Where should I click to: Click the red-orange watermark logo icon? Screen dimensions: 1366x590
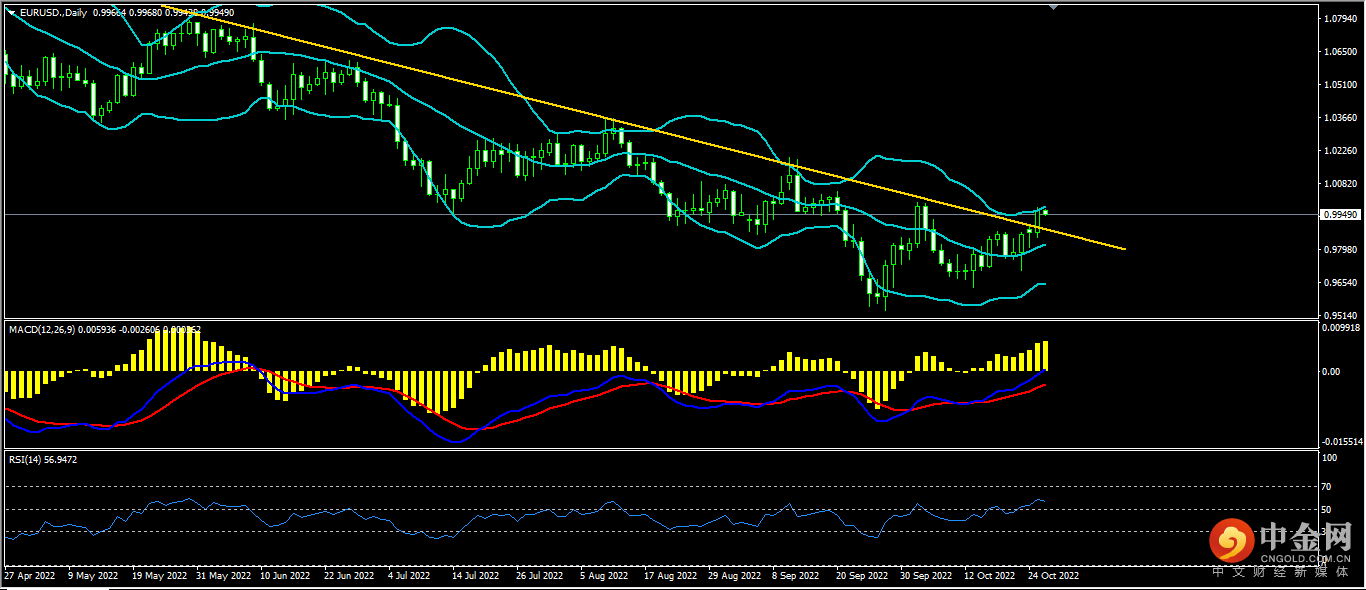pos(1232,542)
